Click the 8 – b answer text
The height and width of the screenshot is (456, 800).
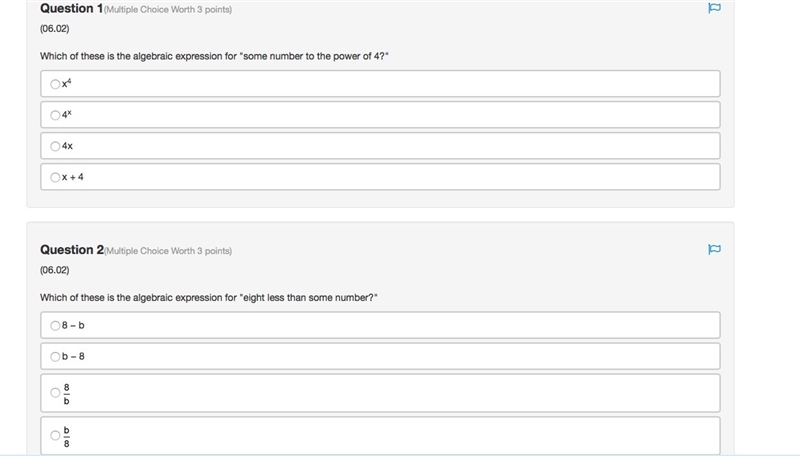pos(73,325)
